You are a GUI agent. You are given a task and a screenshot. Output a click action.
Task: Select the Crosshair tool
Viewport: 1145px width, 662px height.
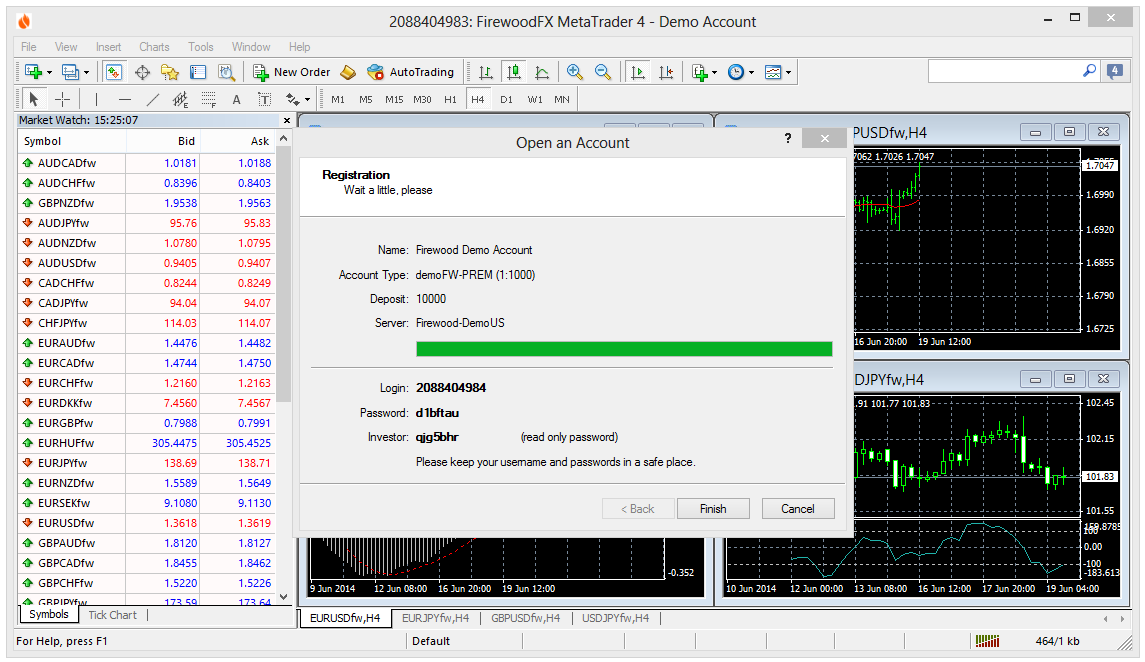(x=62, y=99)
